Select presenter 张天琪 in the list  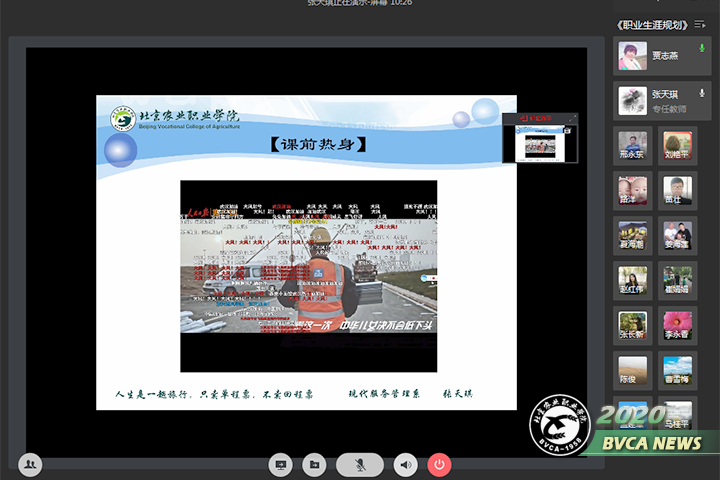(664, 100)
